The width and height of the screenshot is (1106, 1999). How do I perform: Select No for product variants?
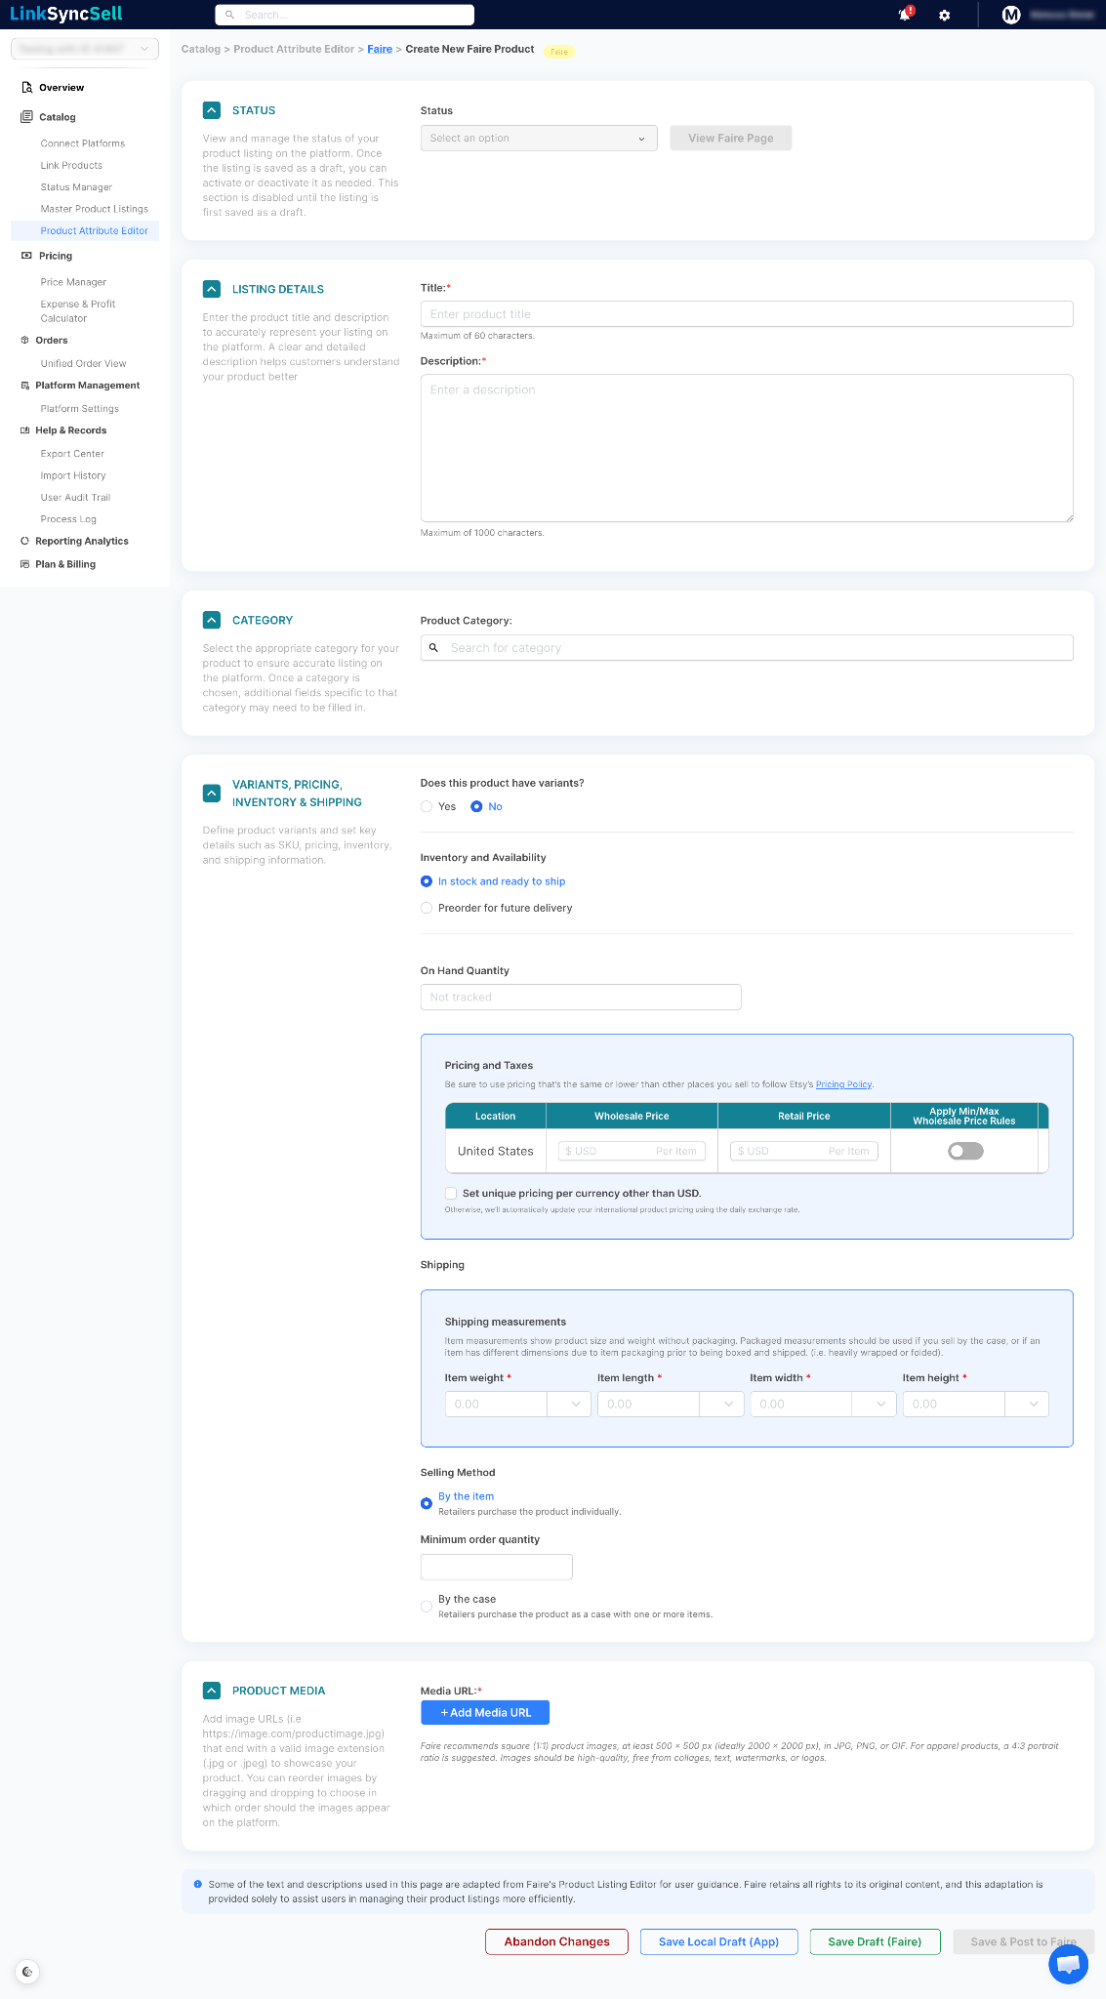click(x=477, y=807)
